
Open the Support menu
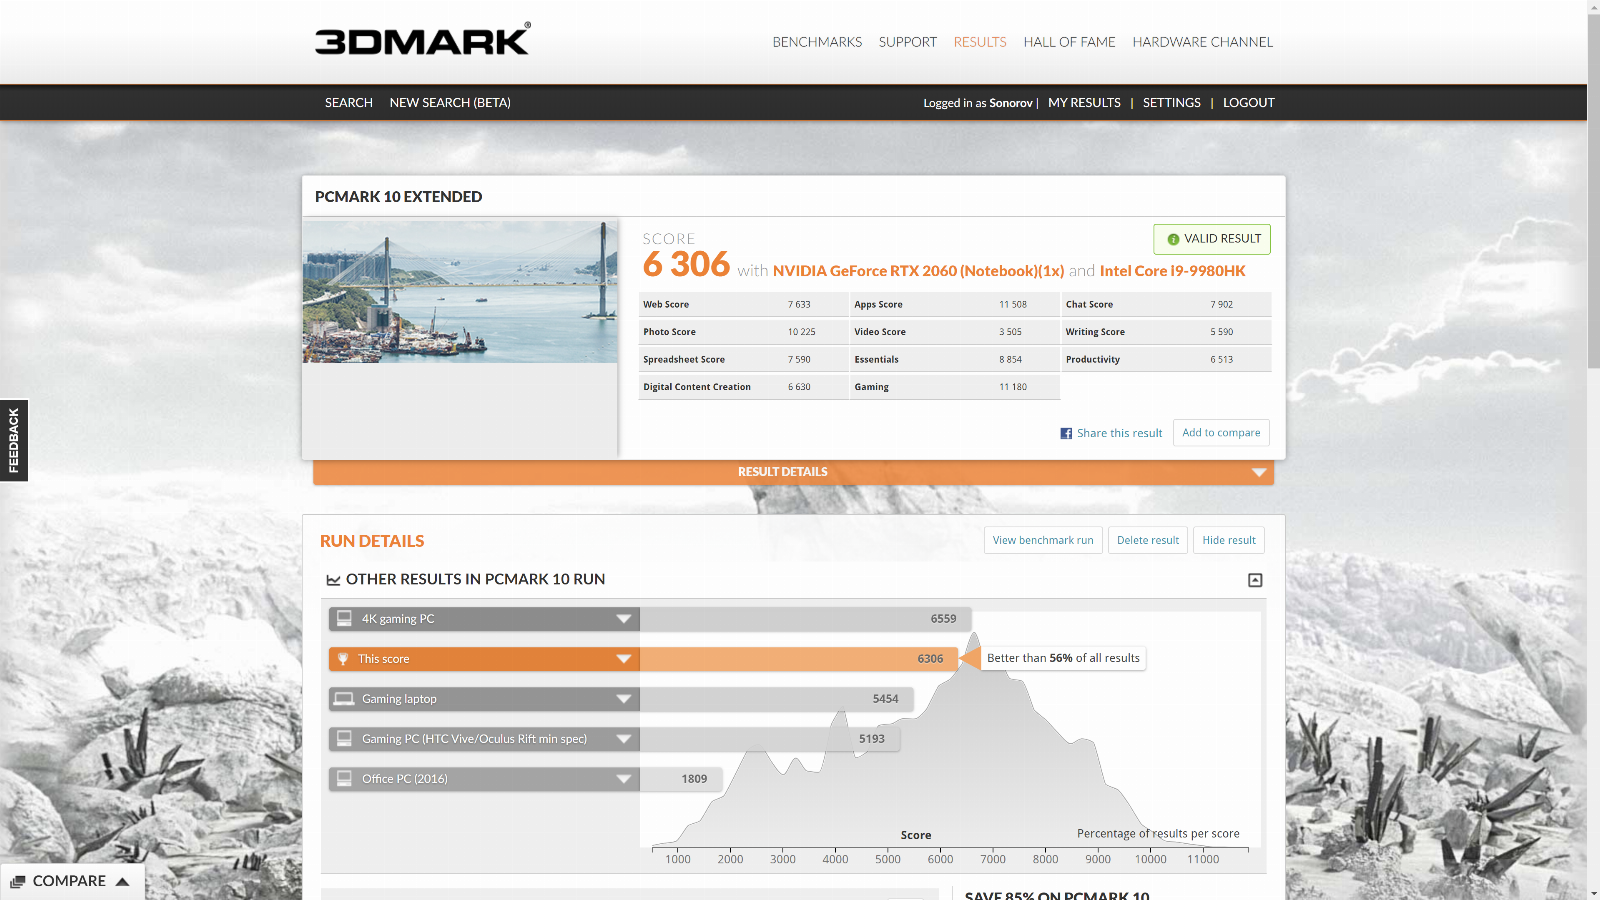click(908, 42)
